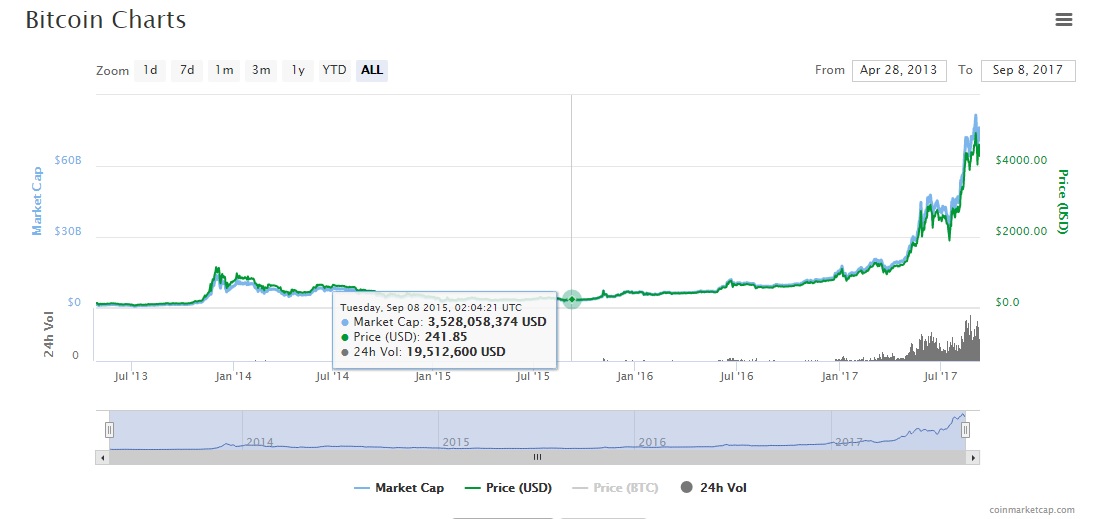Click the navigator scrollbar right arrow
Screen dimensions: 1111x519
[973, 458]
